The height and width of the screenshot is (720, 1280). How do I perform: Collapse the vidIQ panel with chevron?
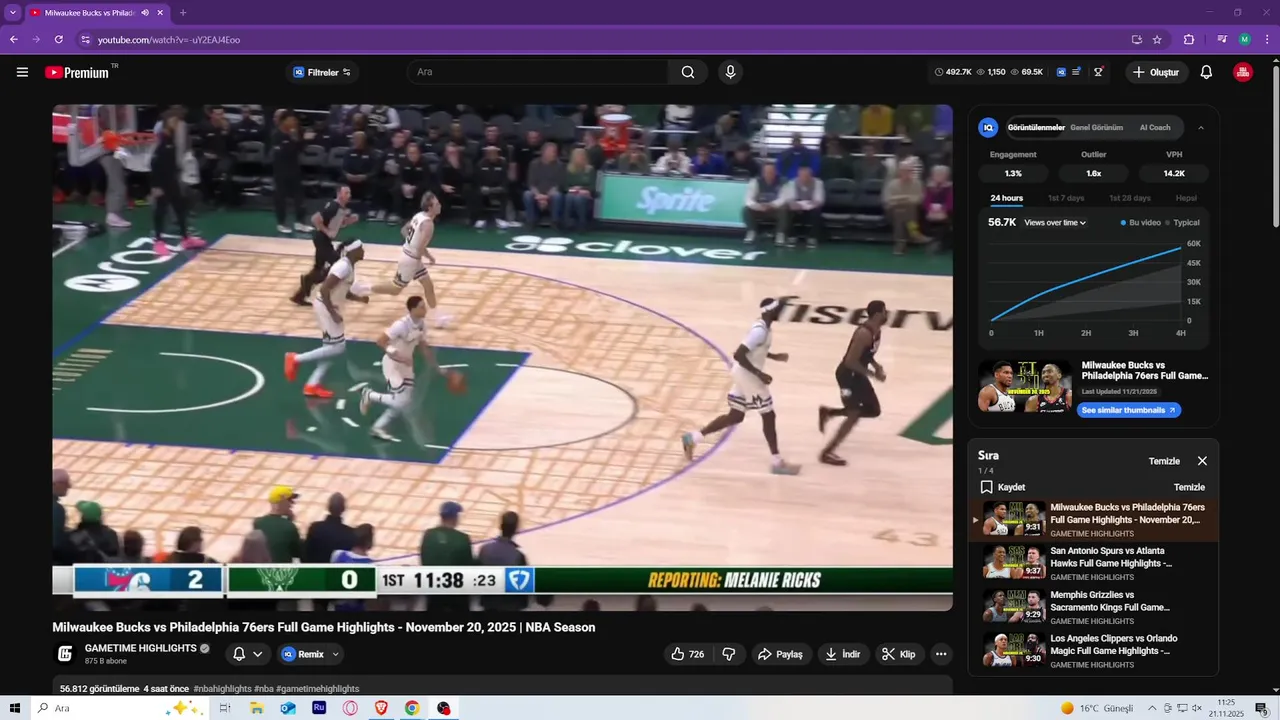point(1201,128)
